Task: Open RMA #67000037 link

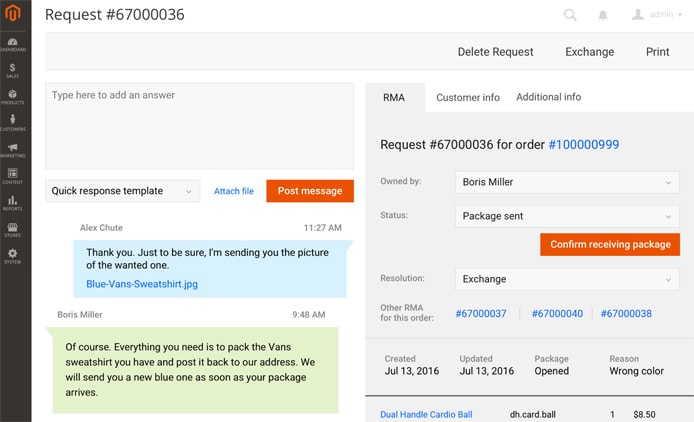Action: click(481, 314)
